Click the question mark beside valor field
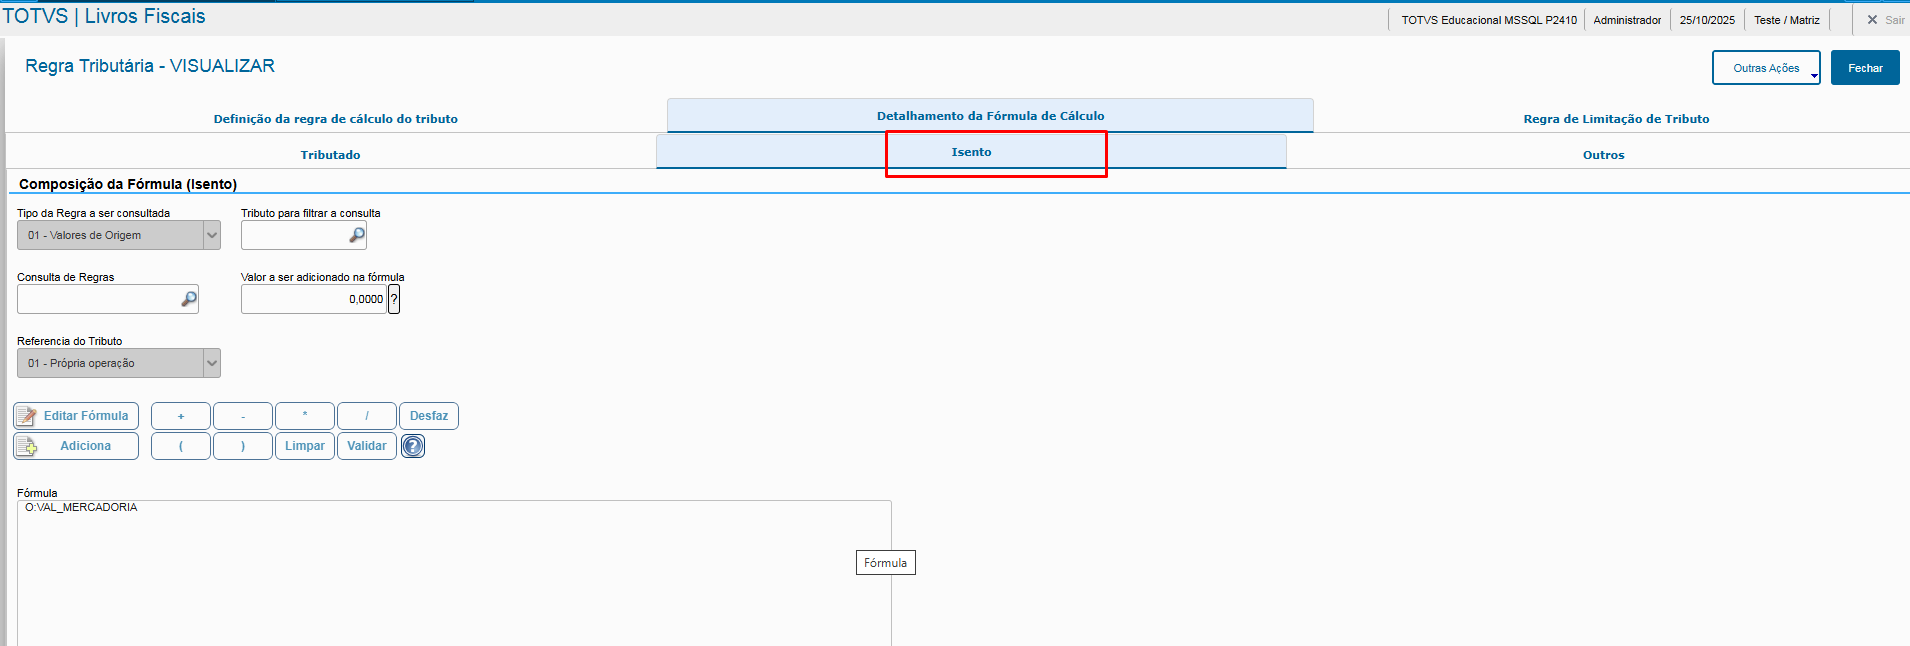 [x=394, y=299]
